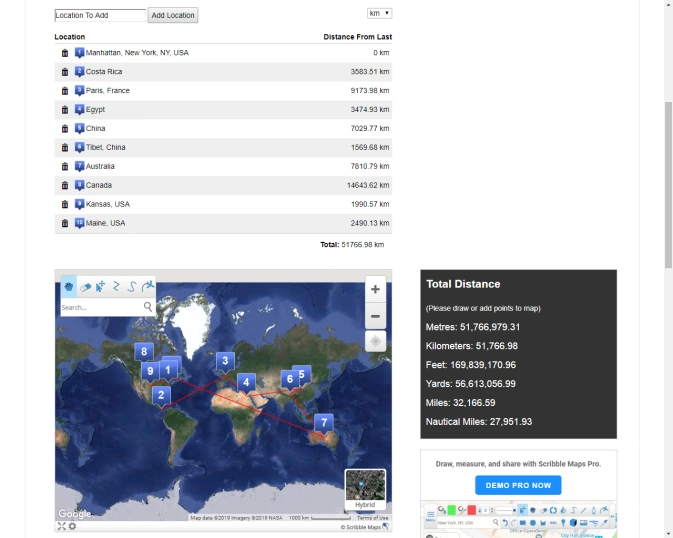
Task: Zoom in on the map
Action: tap(375, 289)
